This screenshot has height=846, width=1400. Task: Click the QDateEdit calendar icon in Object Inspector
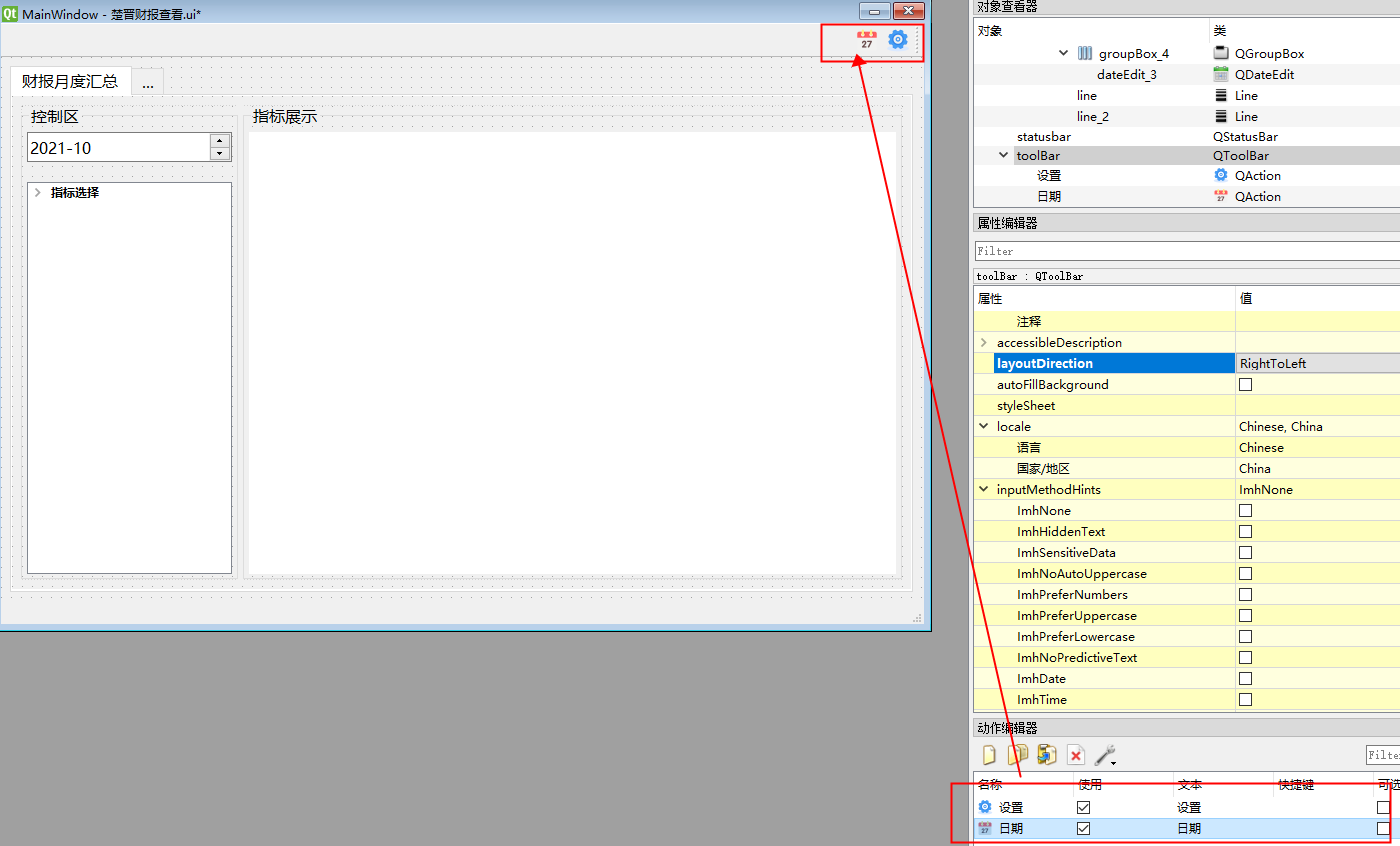1220,74
